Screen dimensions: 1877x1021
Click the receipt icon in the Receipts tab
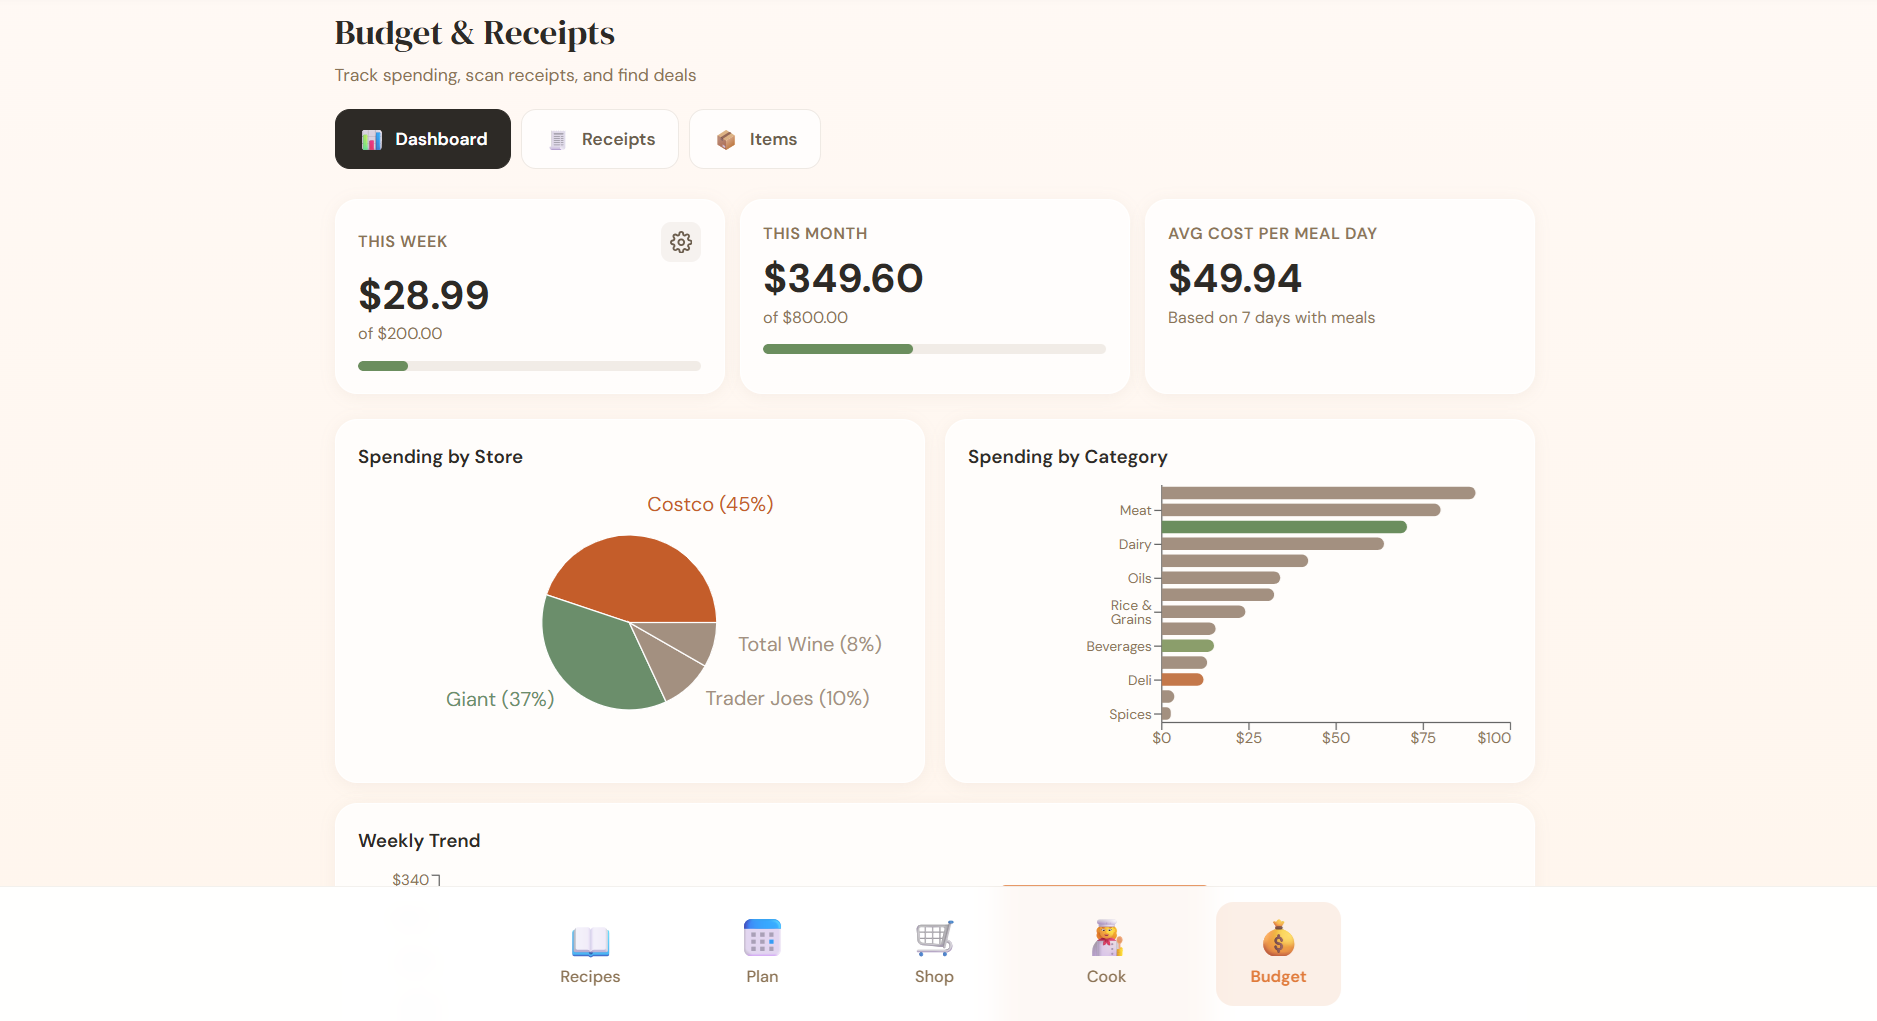[x=557, y=139]
